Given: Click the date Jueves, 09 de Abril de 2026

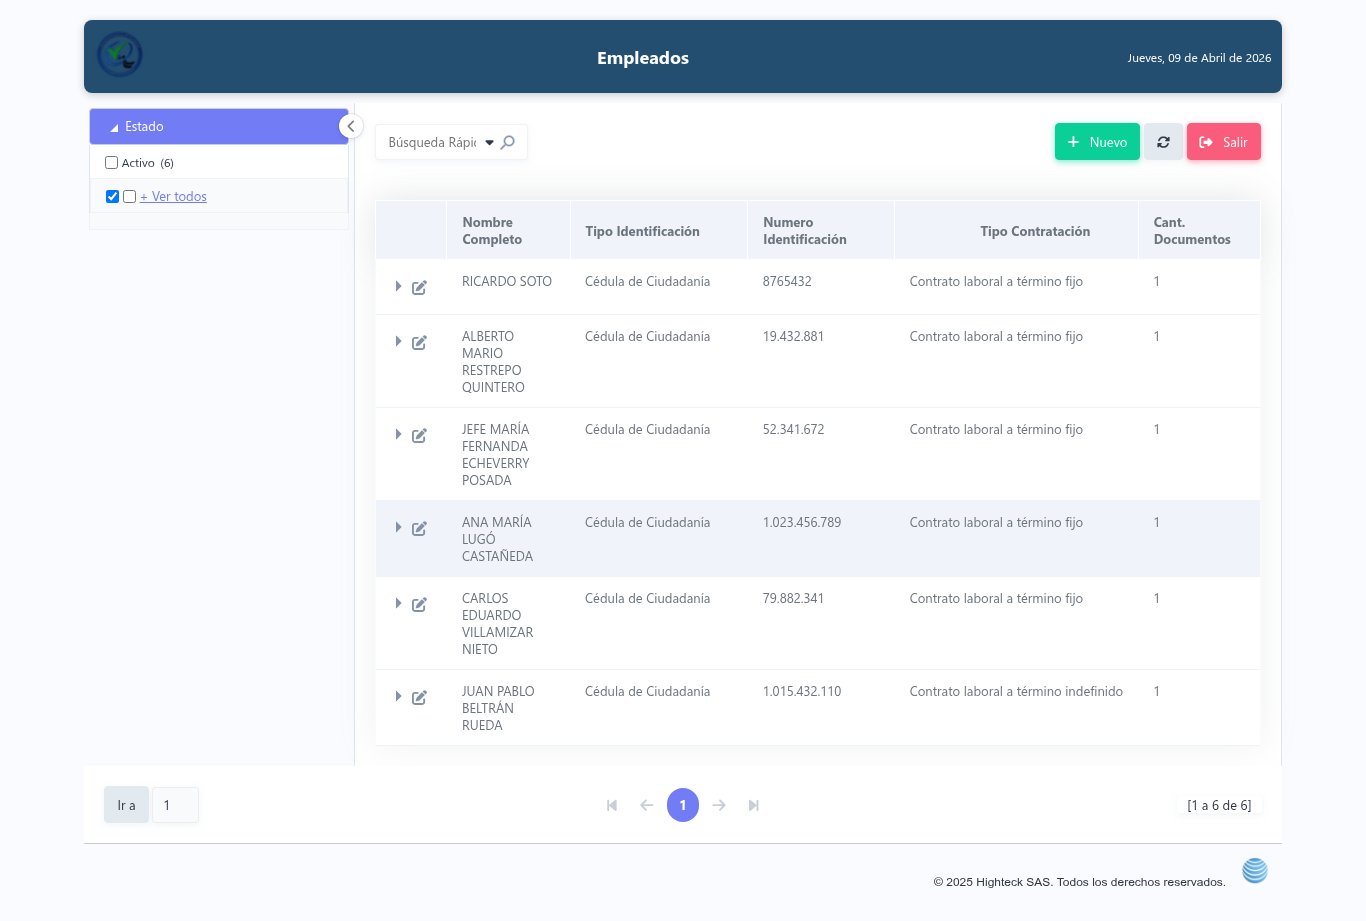Looking at the screenshot, I should click(1199, 58).
